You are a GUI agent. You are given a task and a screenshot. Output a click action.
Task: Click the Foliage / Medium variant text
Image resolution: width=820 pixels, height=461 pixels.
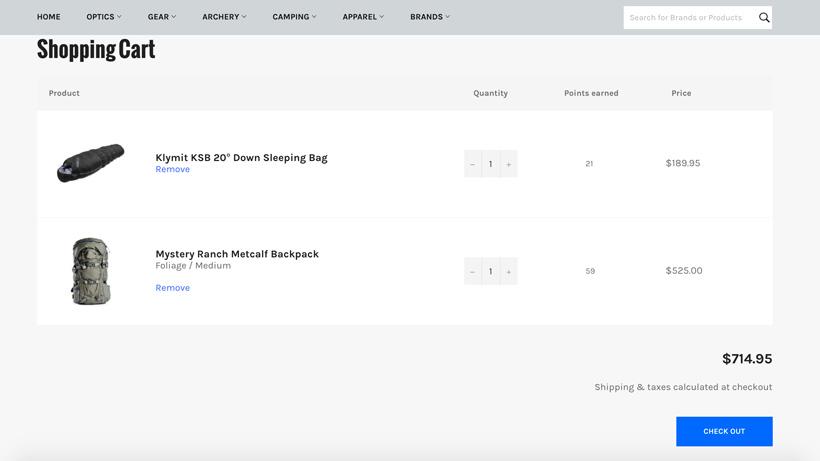click(193, 266)
